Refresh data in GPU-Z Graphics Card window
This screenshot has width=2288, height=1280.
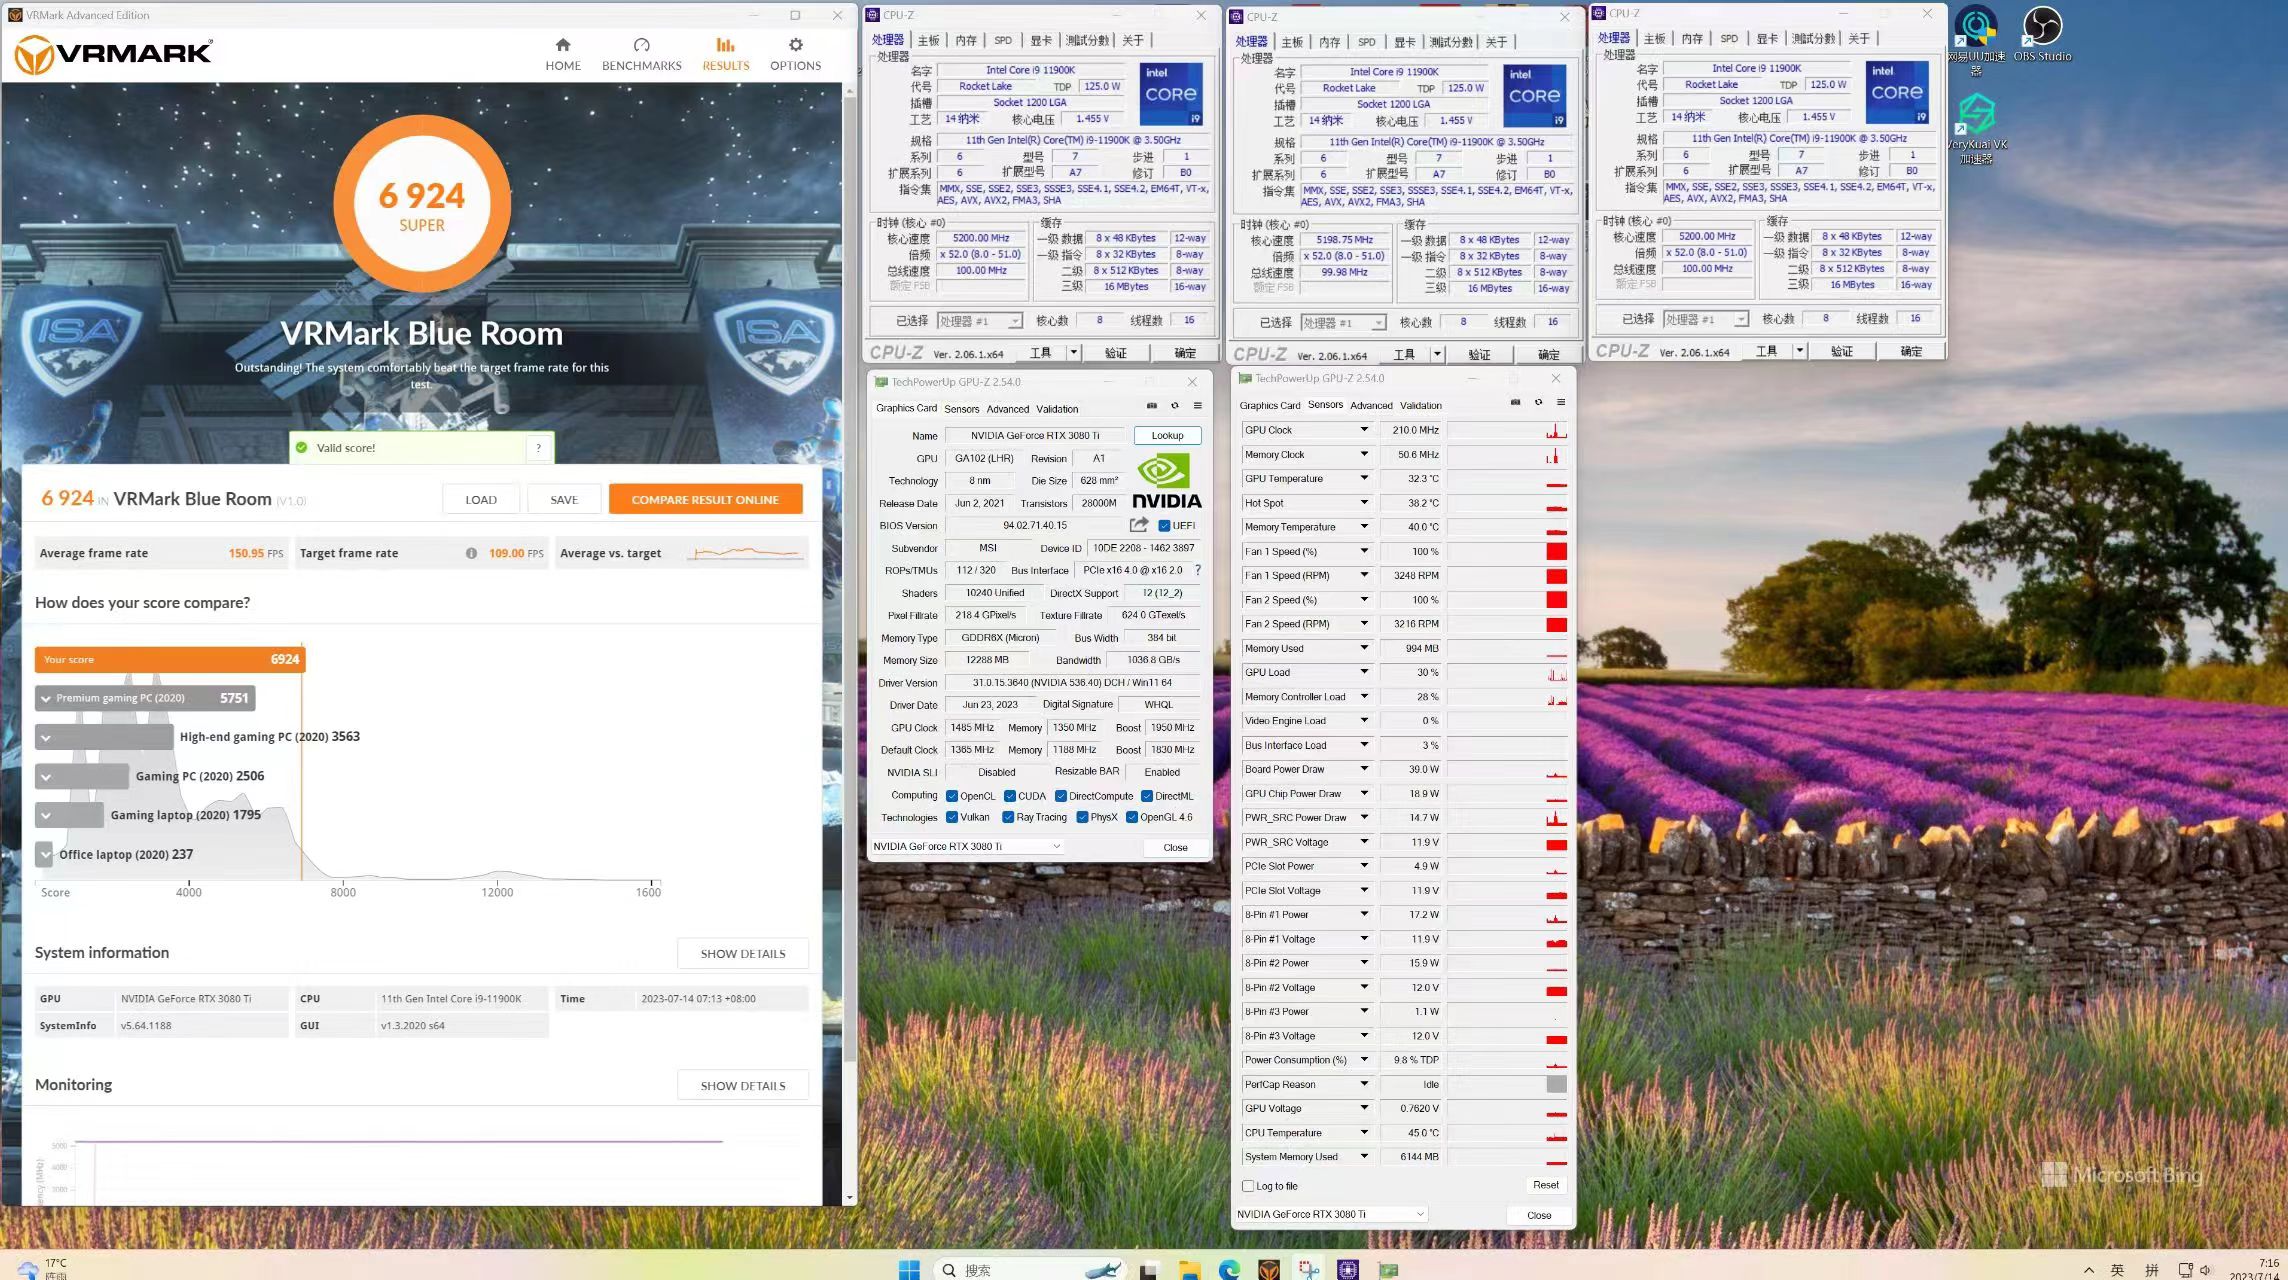click(1175, 406)
